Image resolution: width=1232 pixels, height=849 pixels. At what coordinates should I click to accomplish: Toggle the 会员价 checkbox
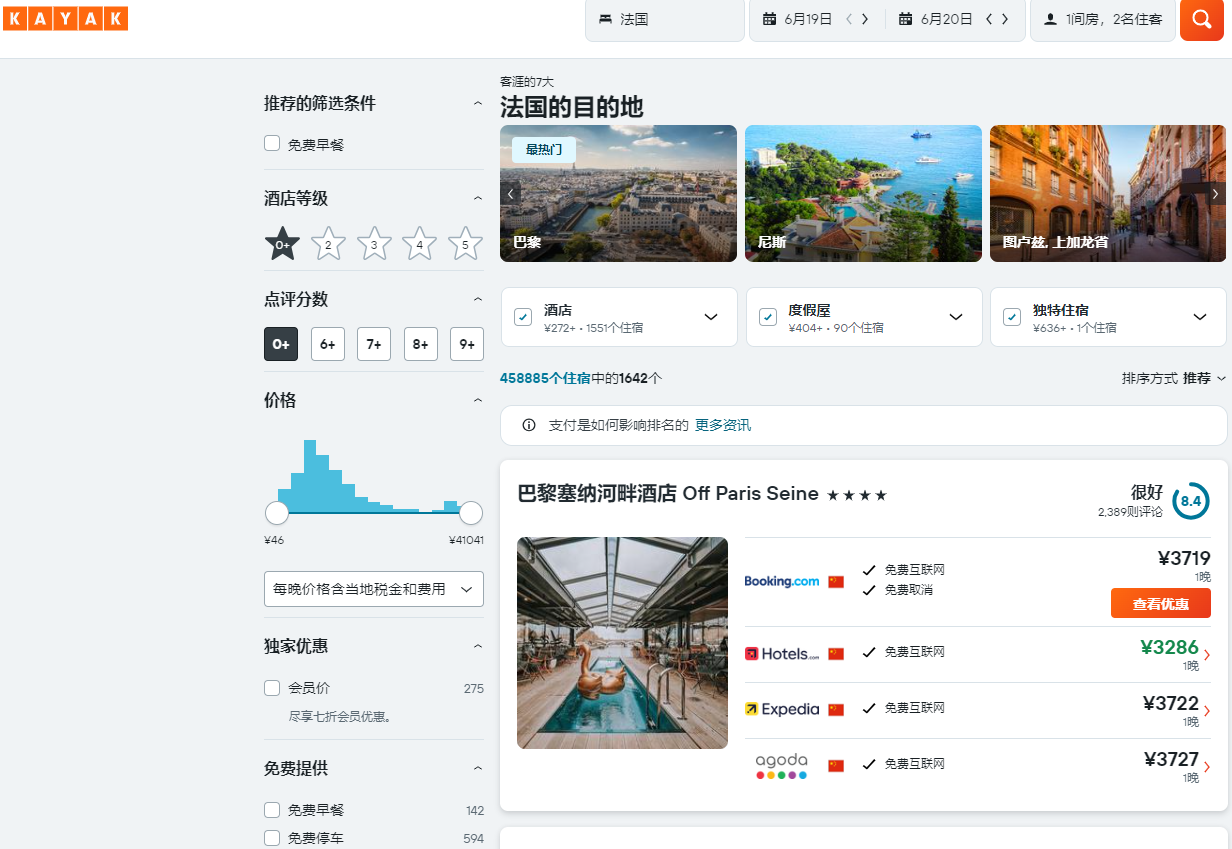click(x=272, y=688)
